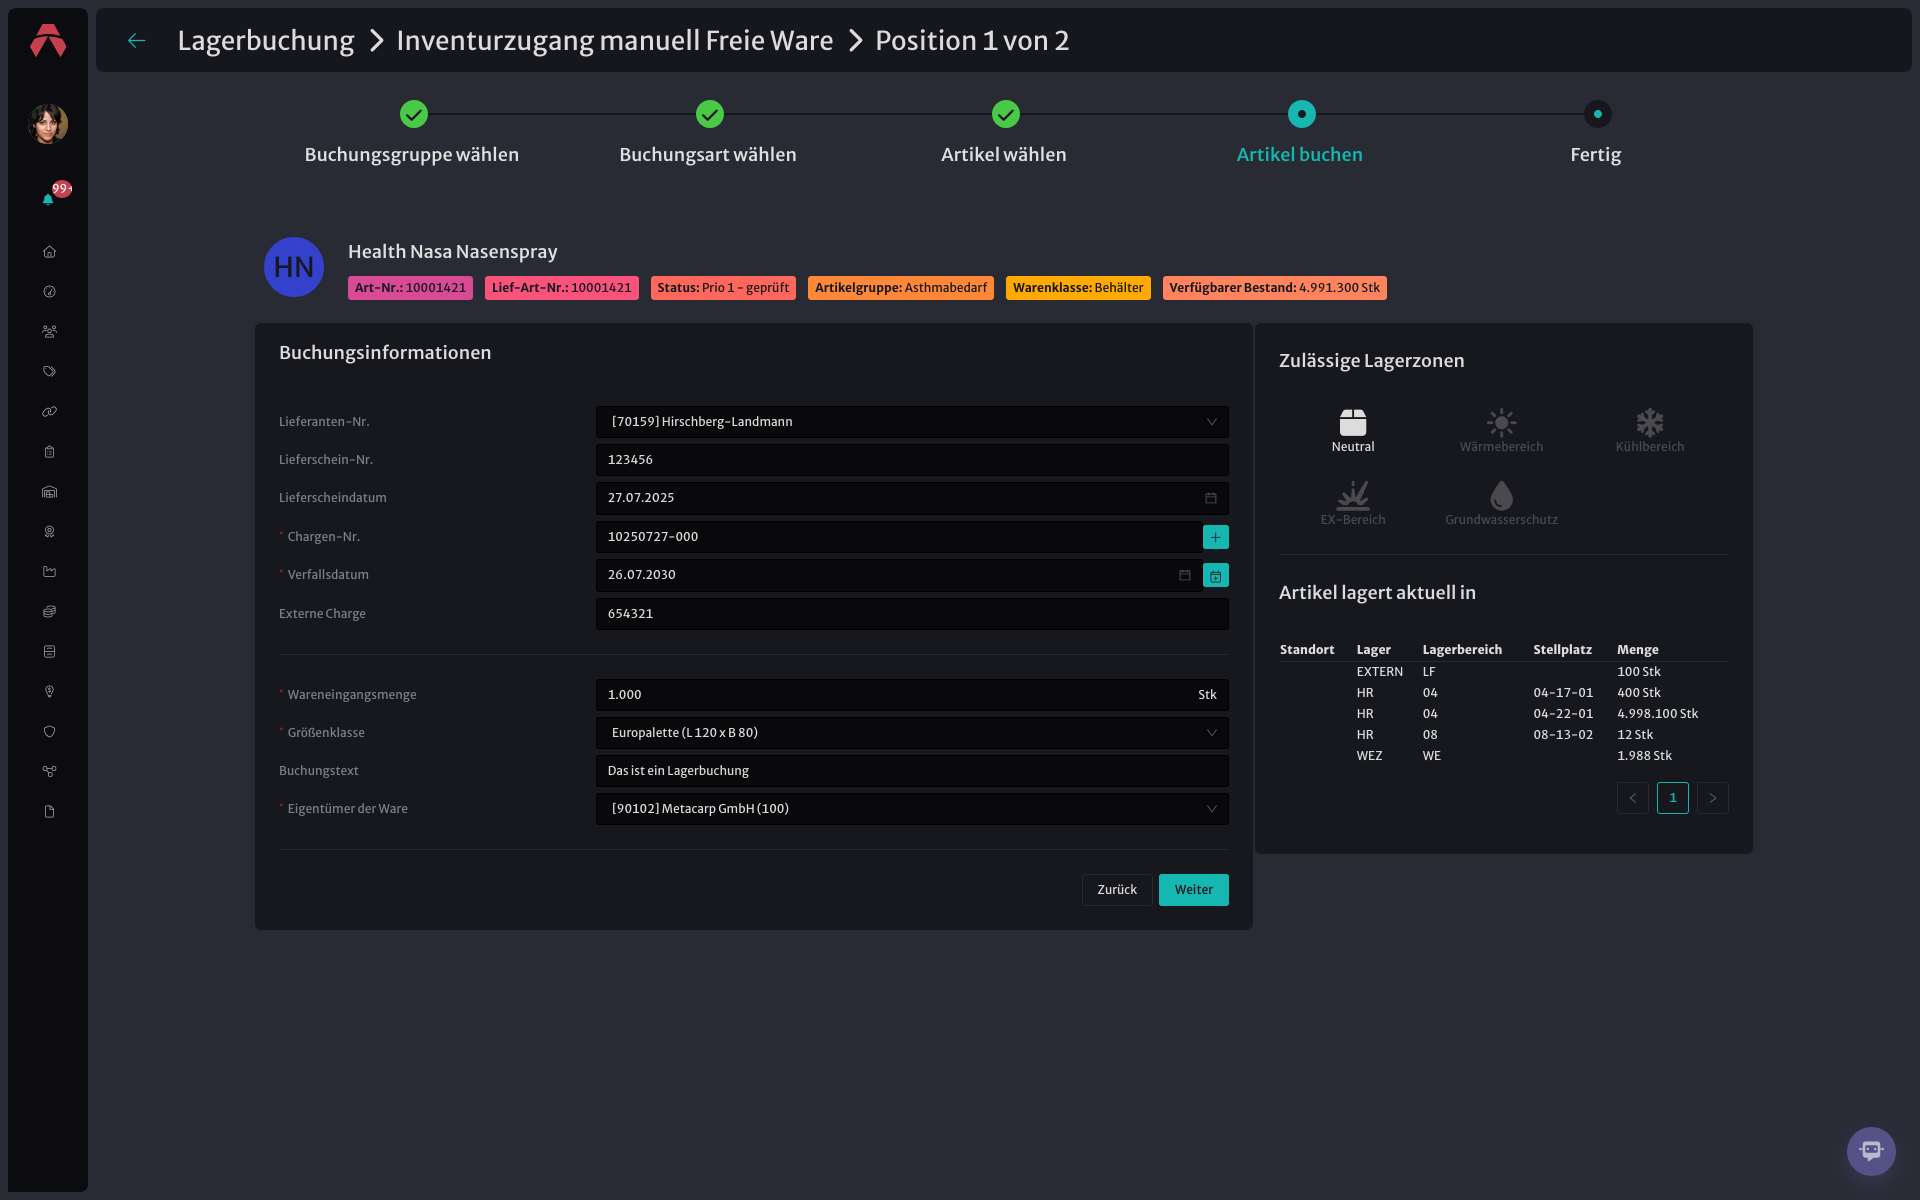This screenshot has height=1200, width=1920.
Task: Open the chat support bubble icon
Action: pos(1871,1151)
